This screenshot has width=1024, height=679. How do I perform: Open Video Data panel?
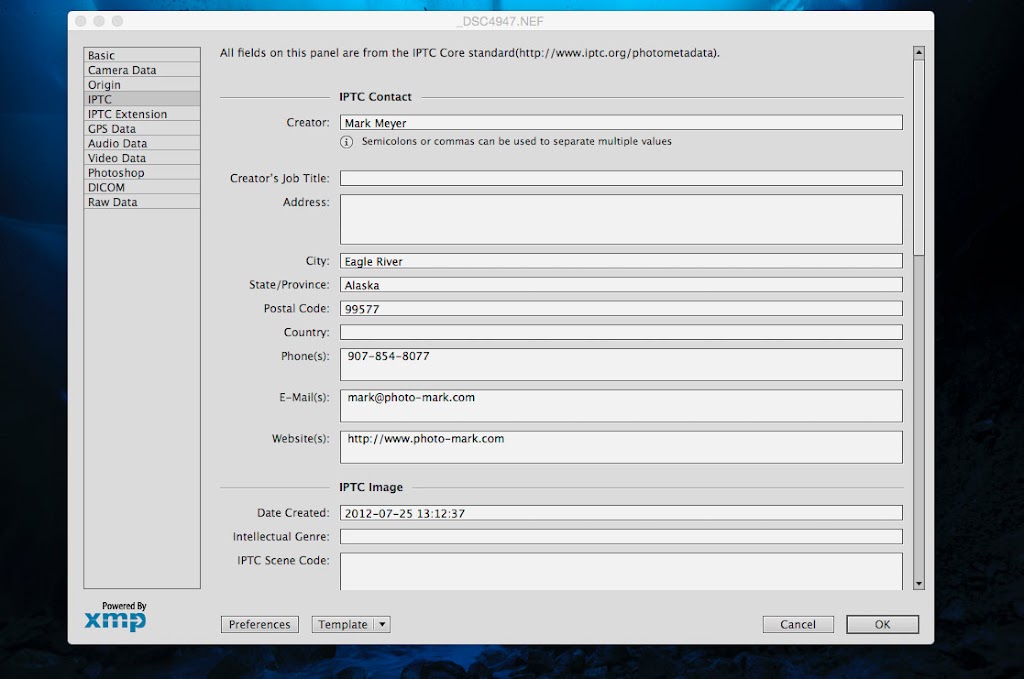[x=142, y=158]
